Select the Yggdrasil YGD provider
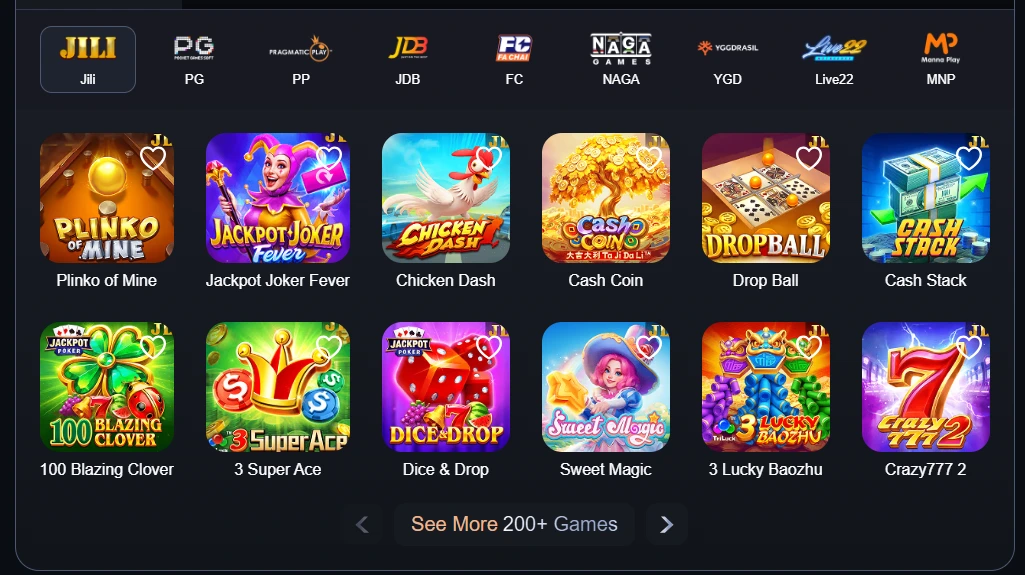Viewport: 1025px width, 575px height. coord(728,59)
